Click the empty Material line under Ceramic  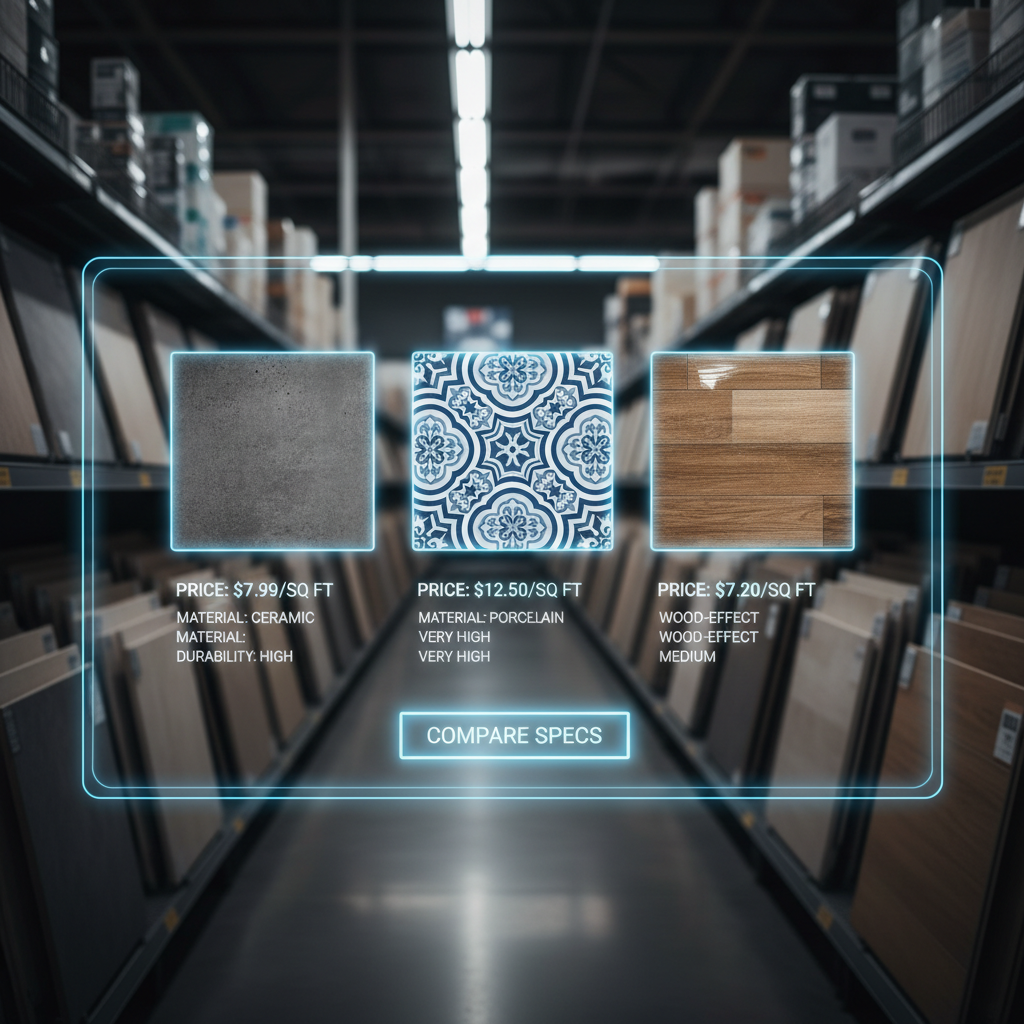(x=211, y=637)
